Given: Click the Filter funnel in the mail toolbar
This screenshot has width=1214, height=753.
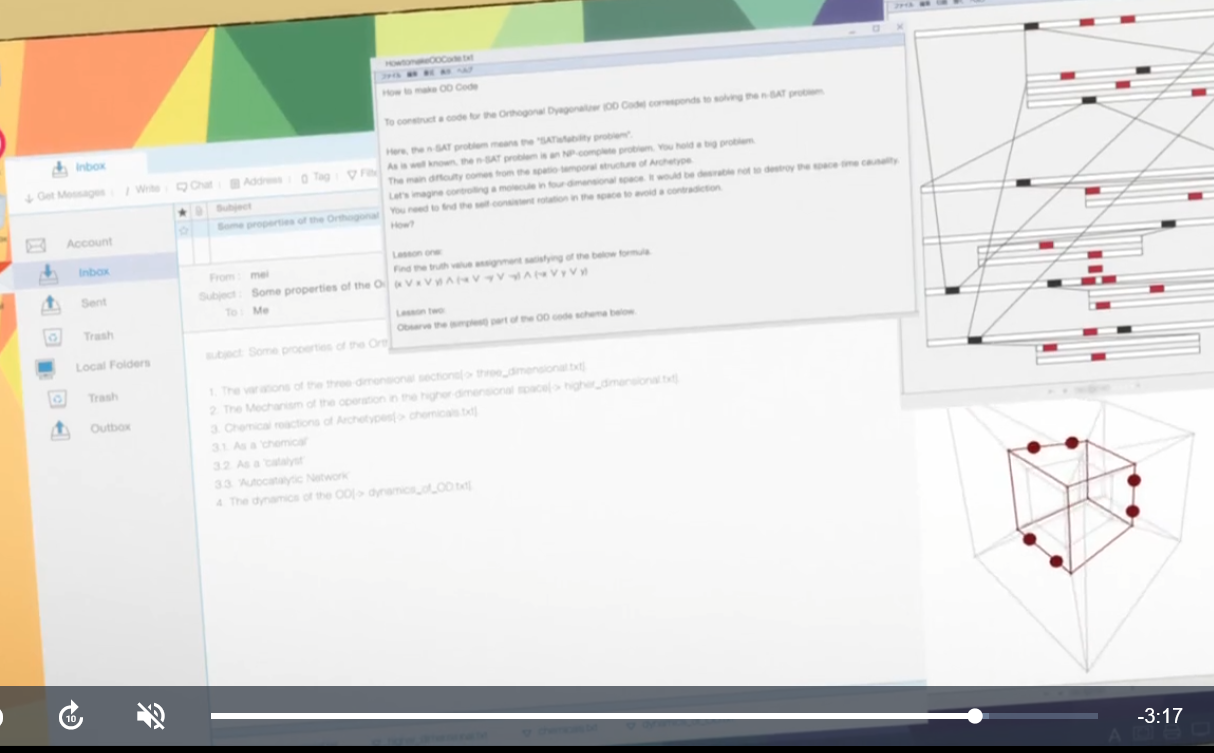Looking at the screenshot, I should tap(361, 174).
